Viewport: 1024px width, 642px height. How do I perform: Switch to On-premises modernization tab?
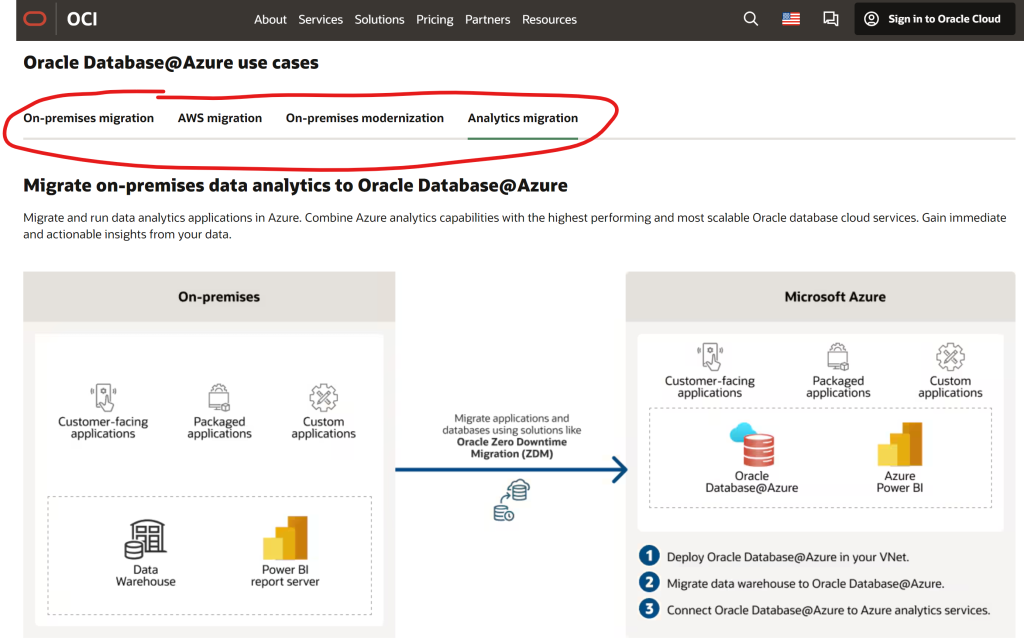[x=365, y=118]
